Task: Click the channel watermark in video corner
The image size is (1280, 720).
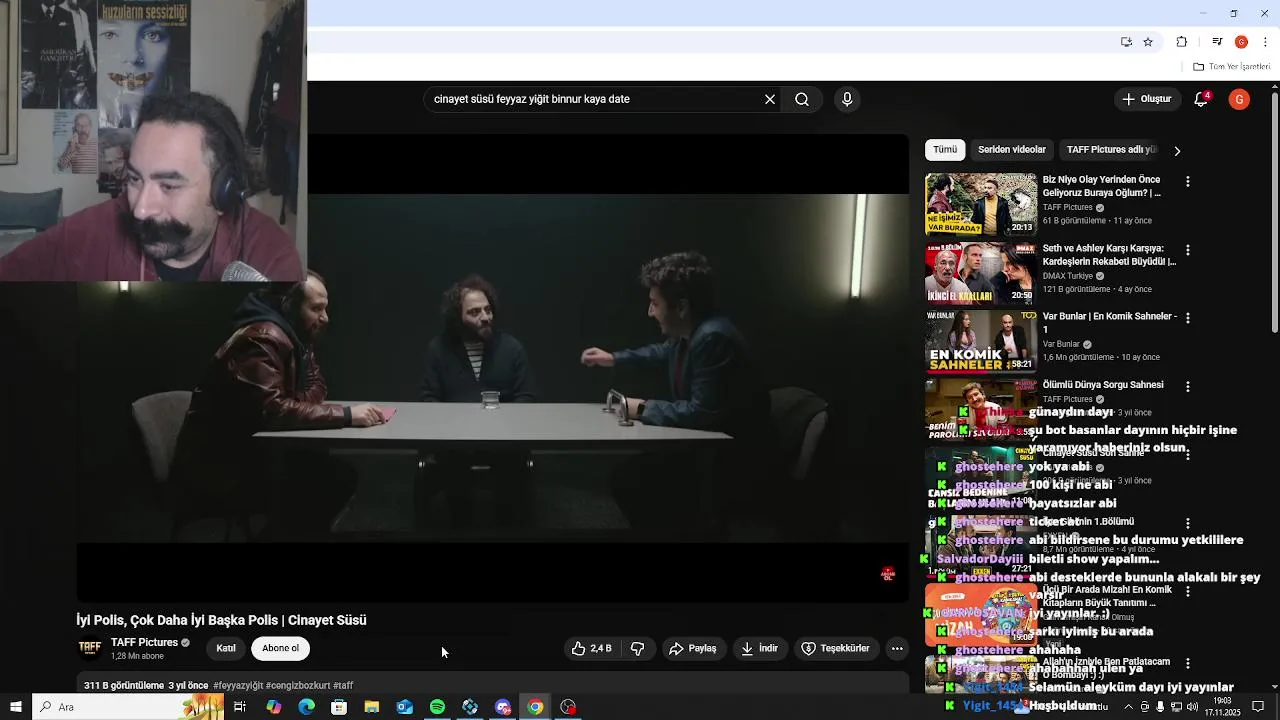Action: pyautogui.click(x=887, y=574)
